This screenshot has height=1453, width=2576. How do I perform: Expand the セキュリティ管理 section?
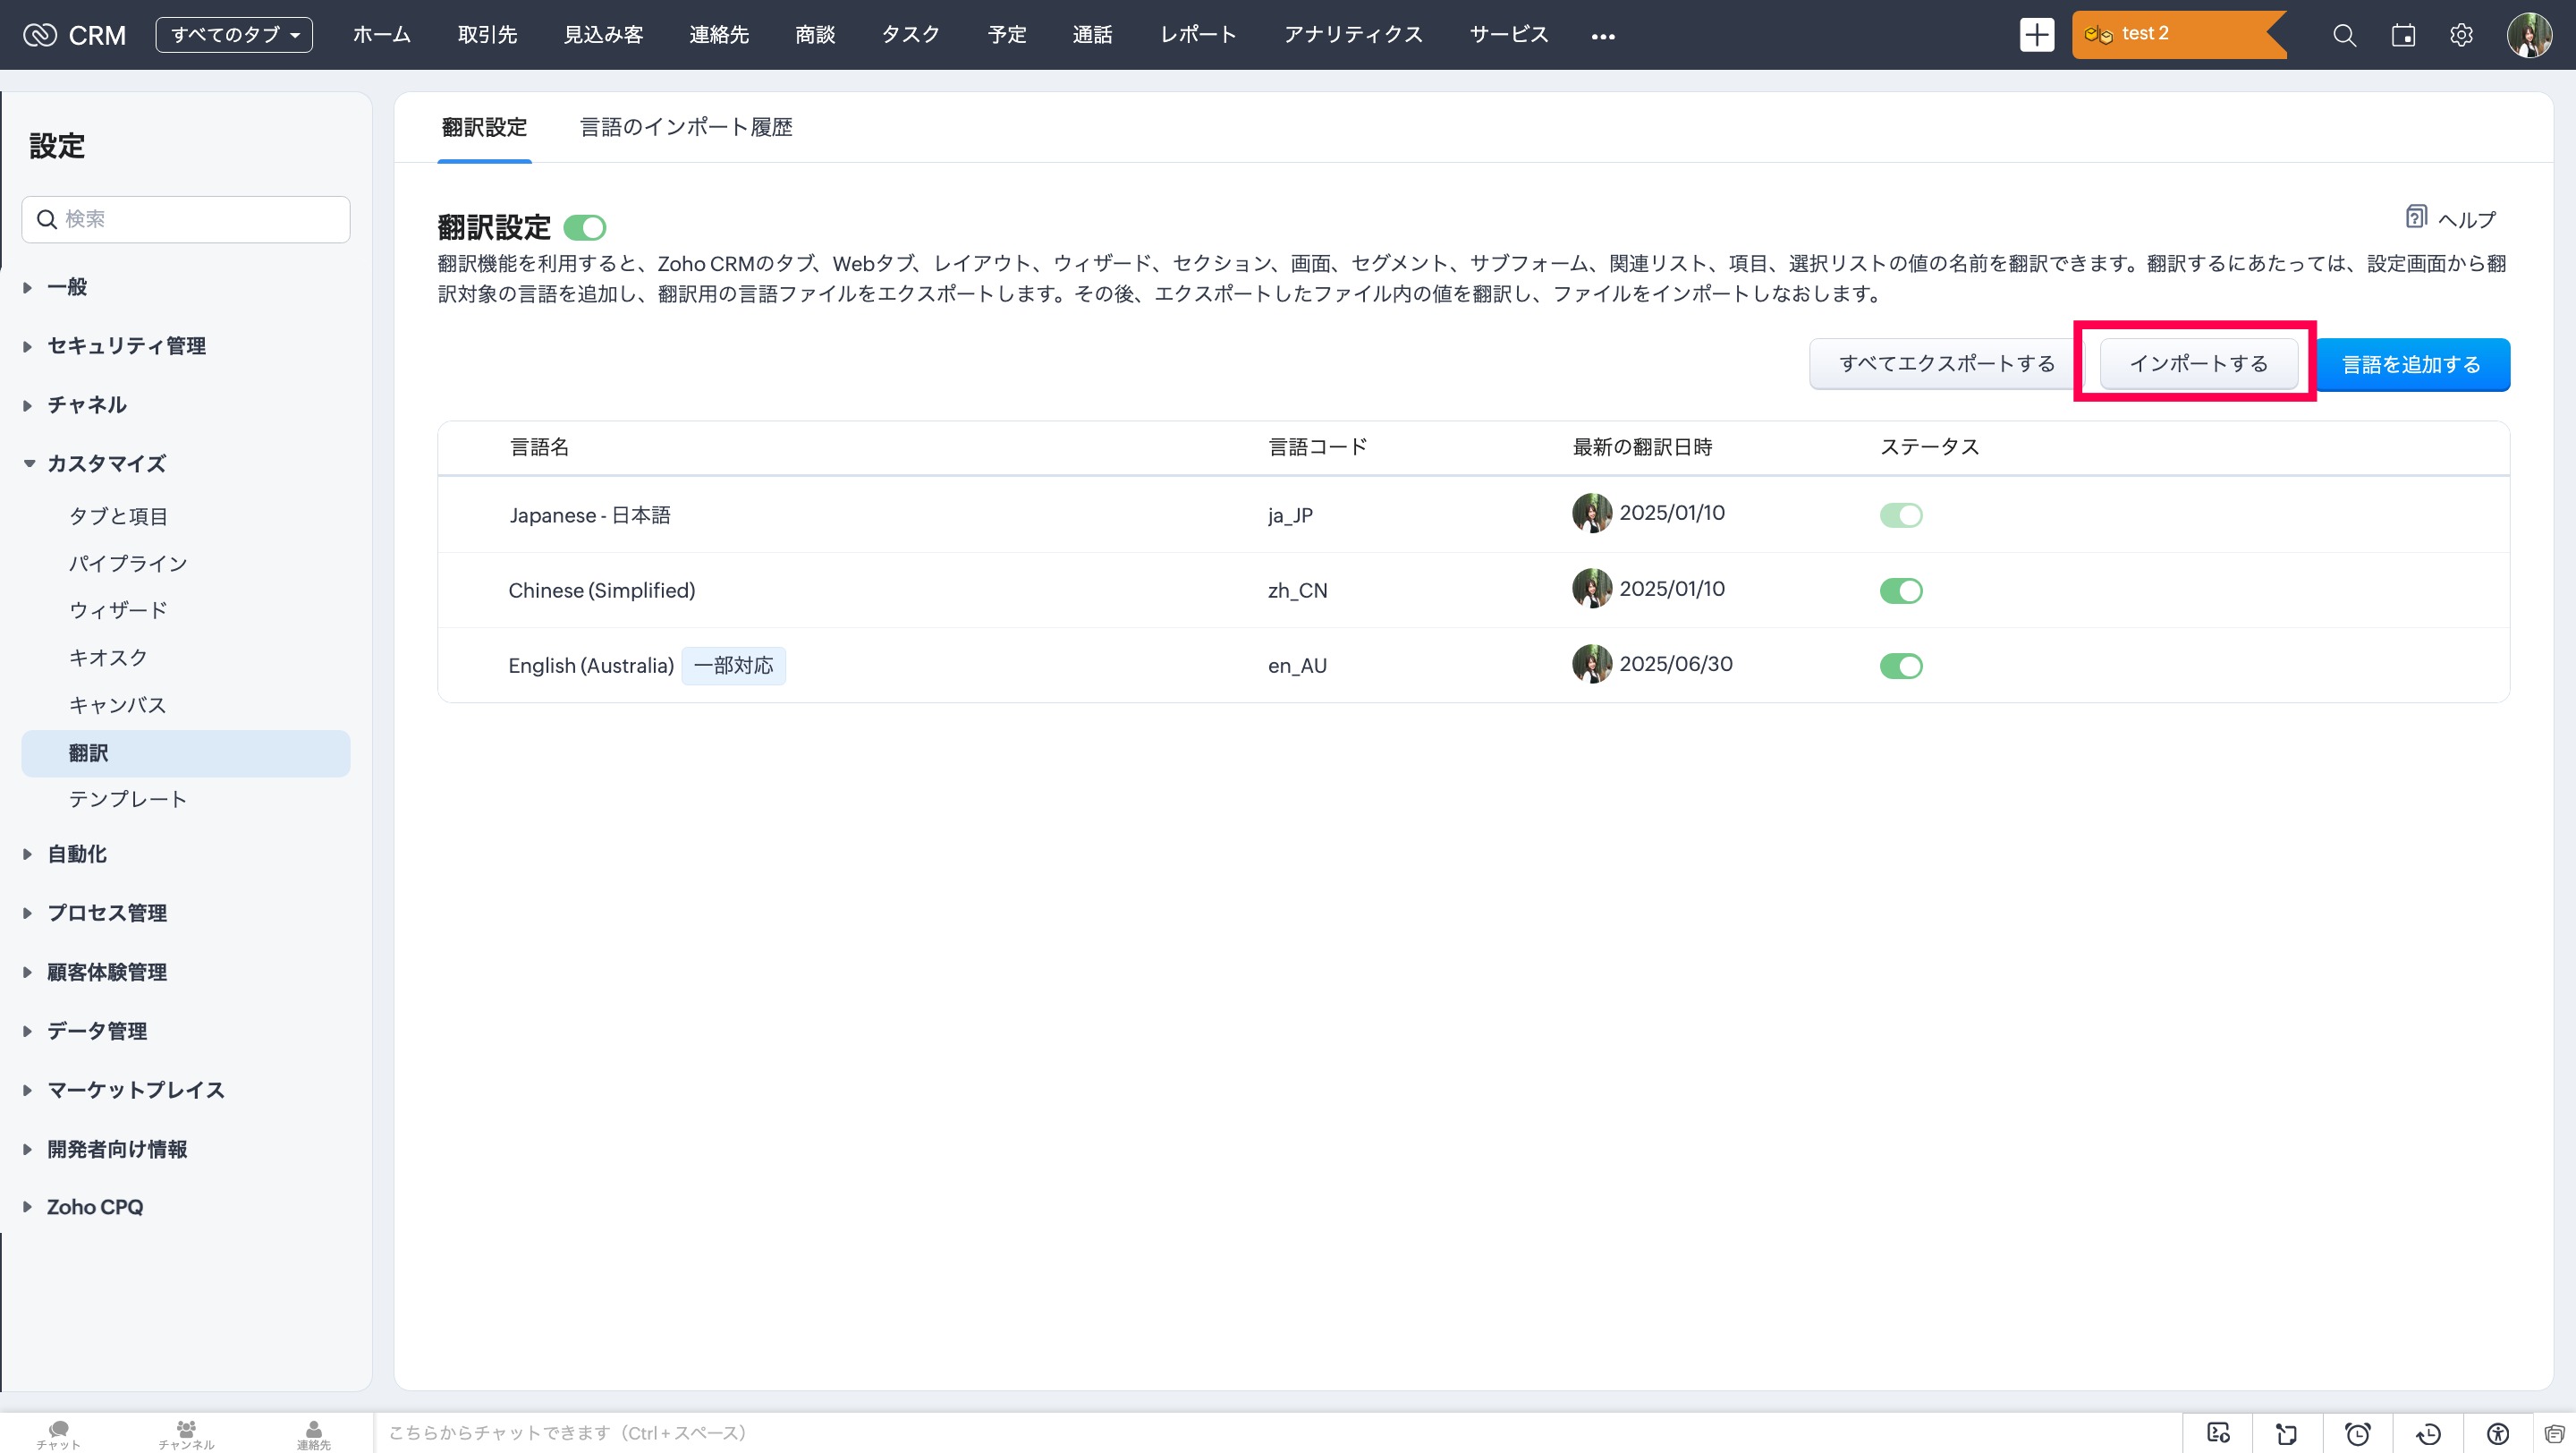(x=126, y=346)
